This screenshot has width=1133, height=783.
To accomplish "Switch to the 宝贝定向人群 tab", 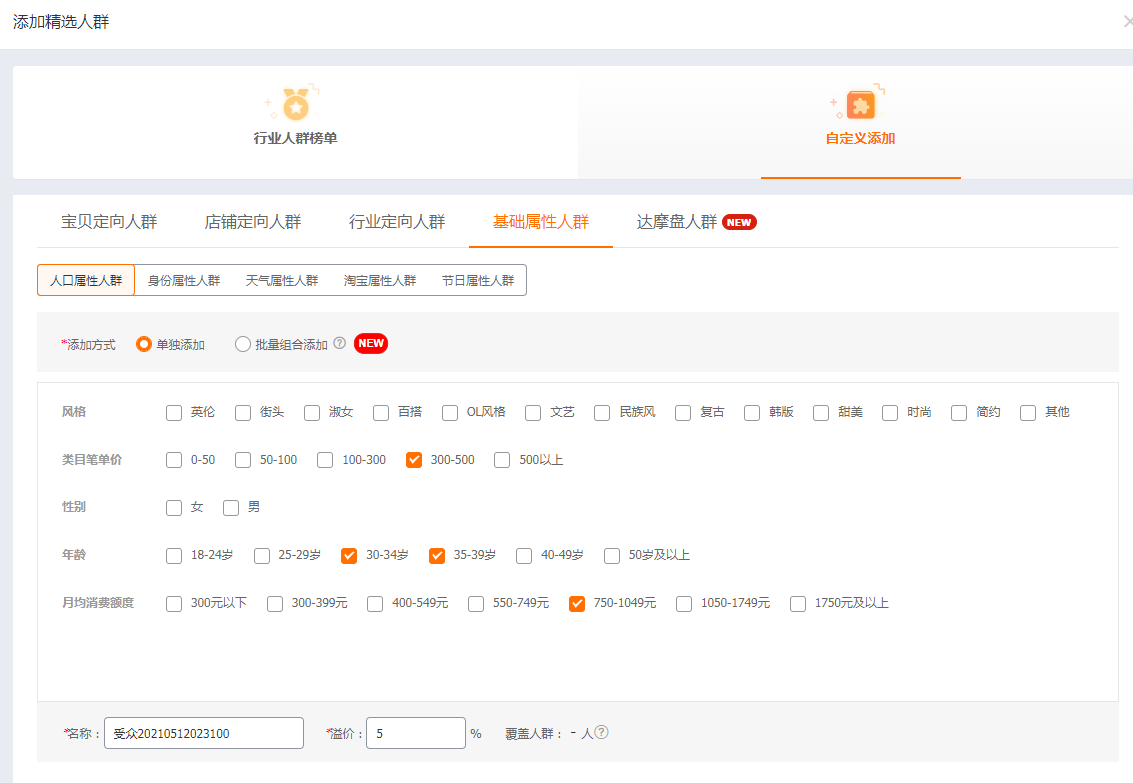I will (109, 222).
